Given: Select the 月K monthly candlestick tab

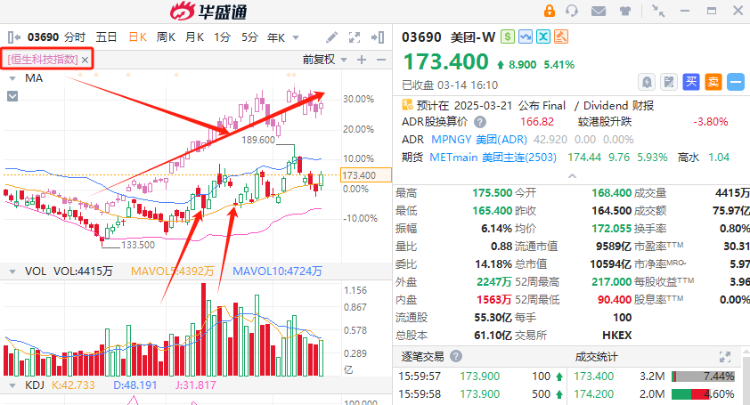Looking at the screenshot, I should tap(194, 37).
